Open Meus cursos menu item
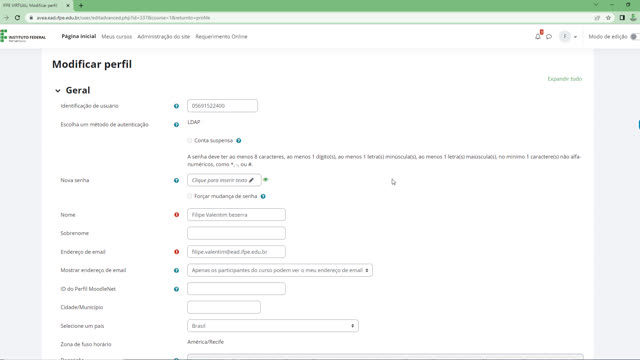Image resolution: width=640 pixels, height=360 pixels. click(117, 37)
